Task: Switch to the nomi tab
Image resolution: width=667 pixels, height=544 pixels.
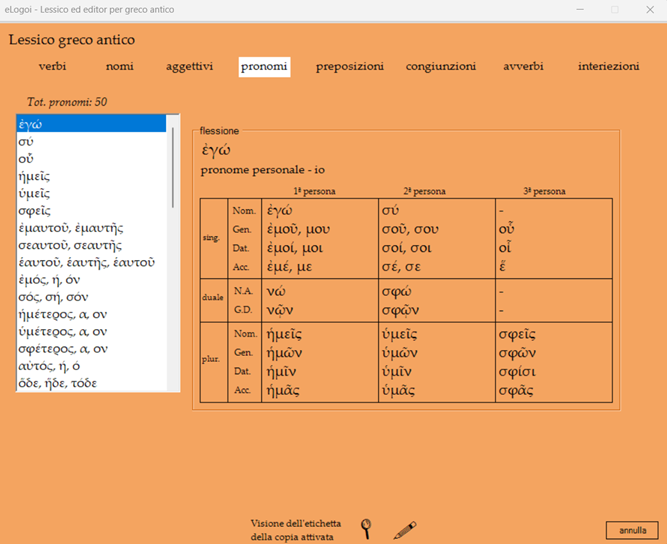Action: pos(120,67)
